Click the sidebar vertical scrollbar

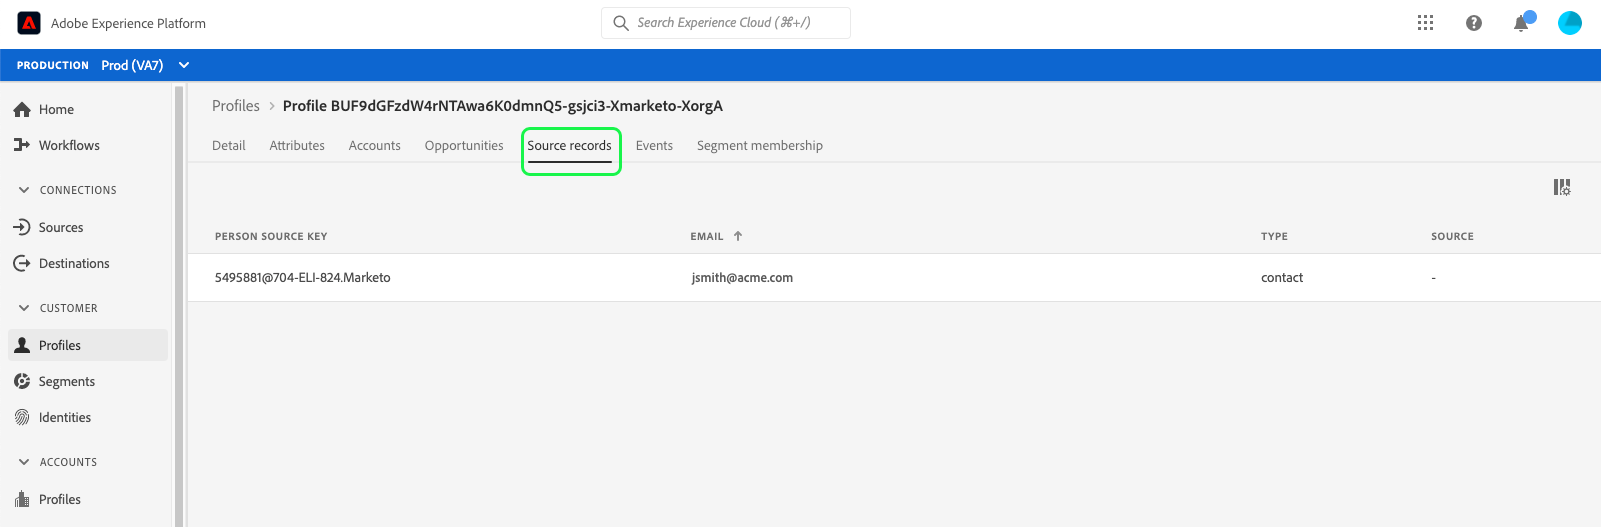[179, 306]
